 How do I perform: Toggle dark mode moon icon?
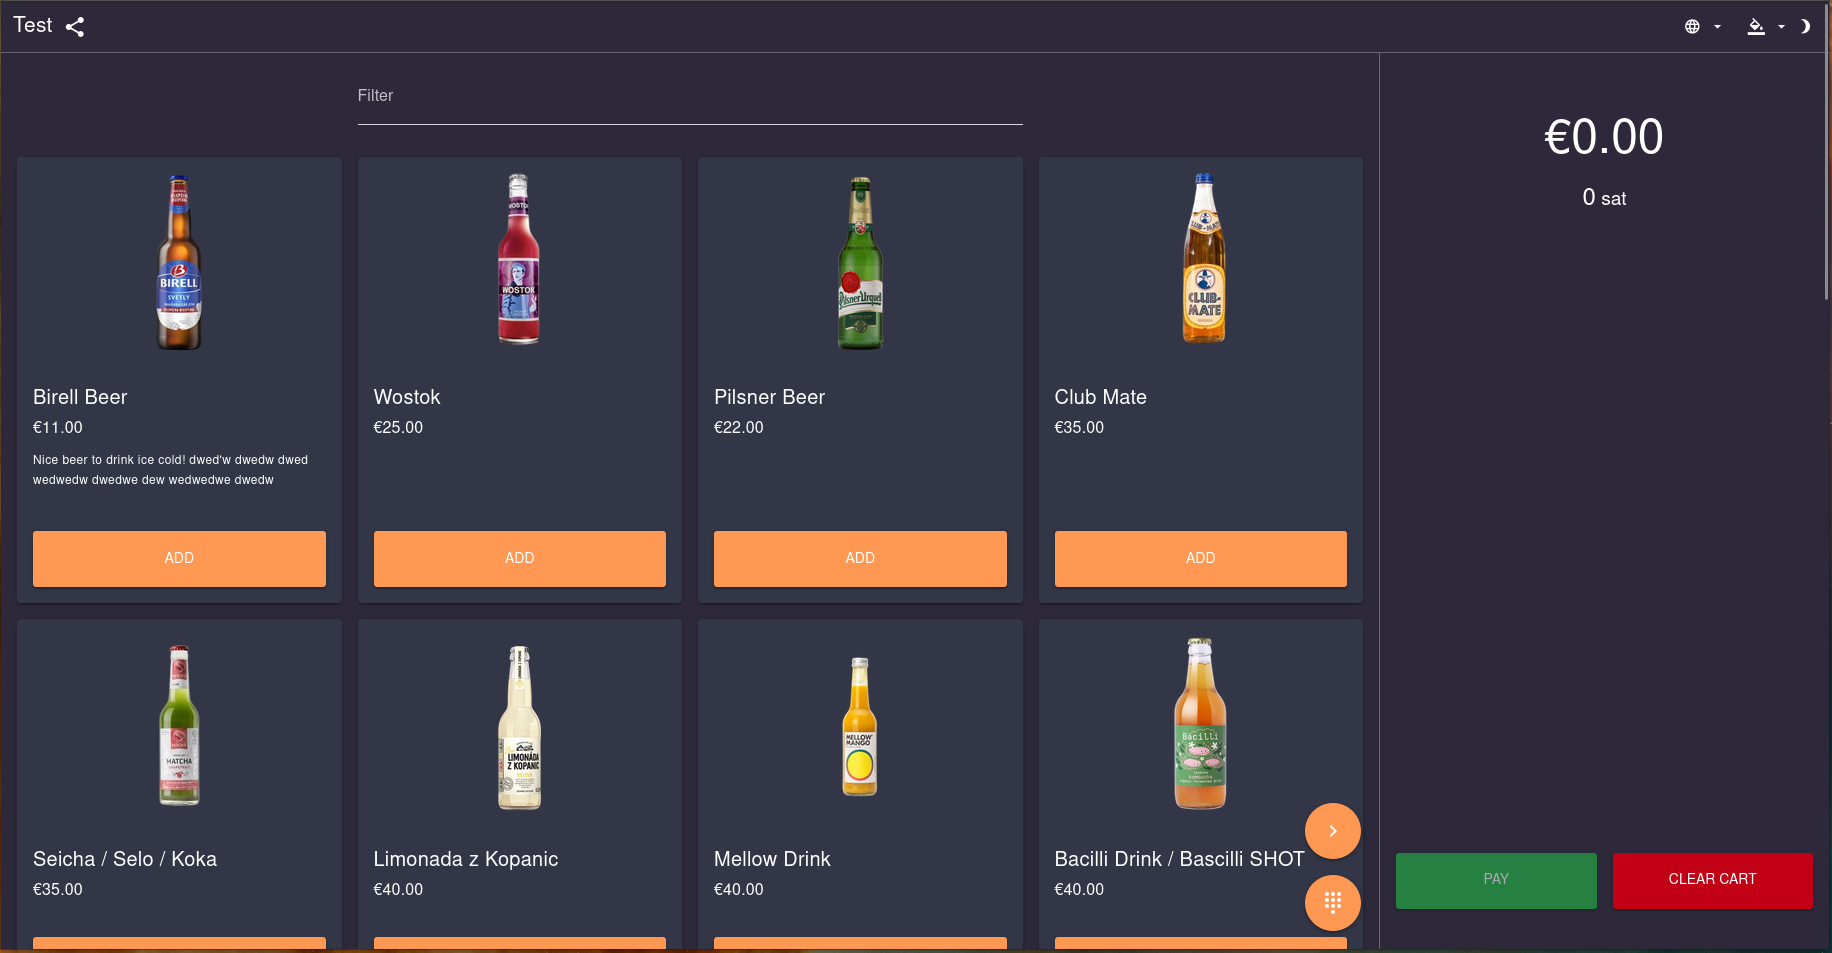tap(1805, 27)
